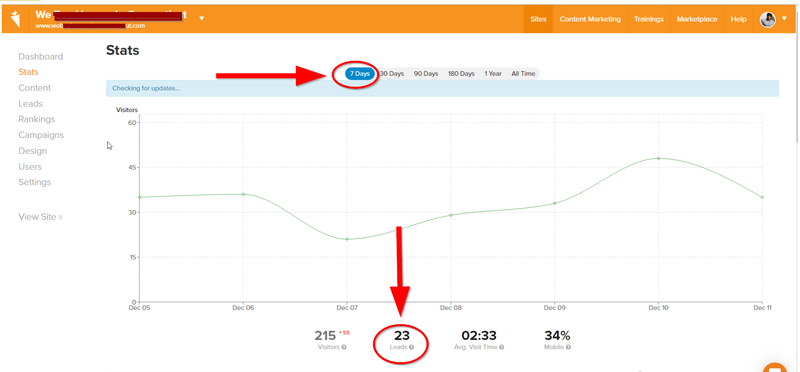Viewport: 800px width, 372px height.
Task: Expand the site selector dropdown arrow
Action: pyautogui.click(x=202, y=18)
